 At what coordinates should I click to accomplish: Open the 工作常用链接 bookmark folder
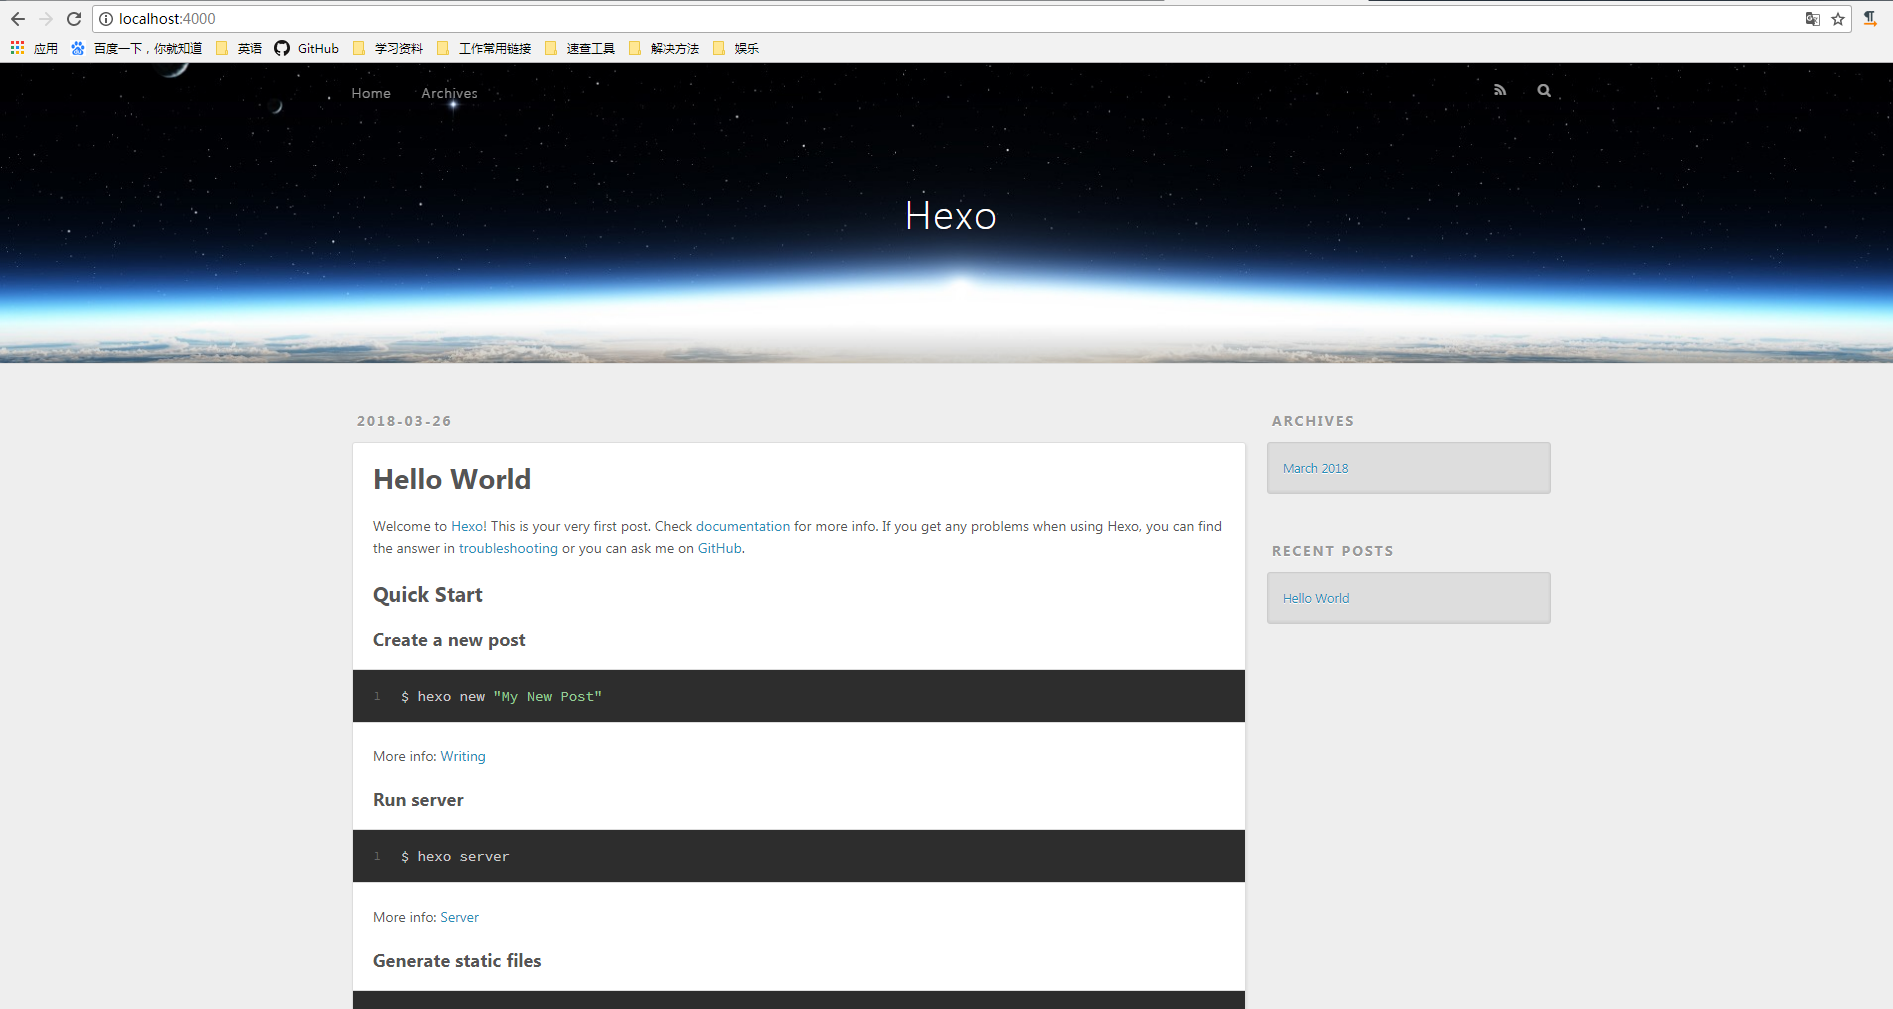click(484, 48)
